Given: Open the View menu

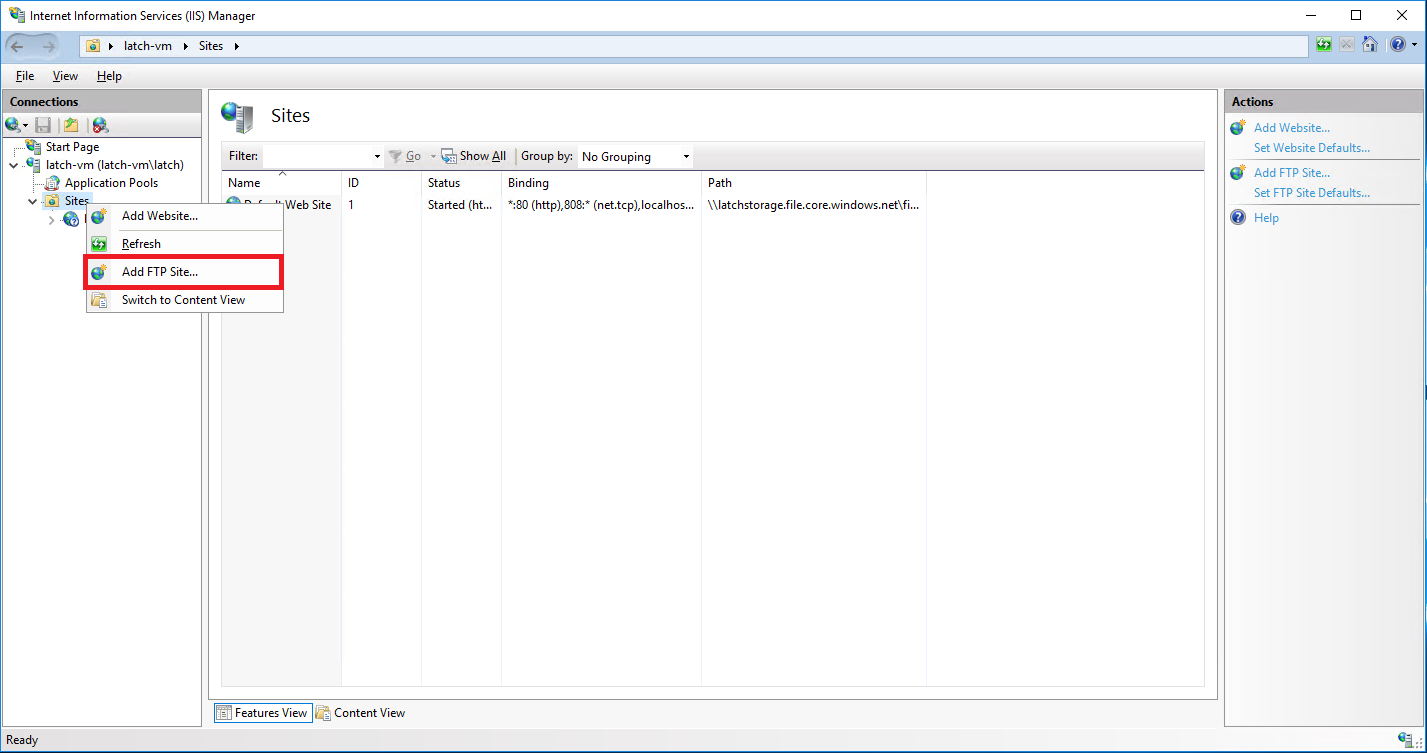Looking at the screenshot, I should 65,76.
